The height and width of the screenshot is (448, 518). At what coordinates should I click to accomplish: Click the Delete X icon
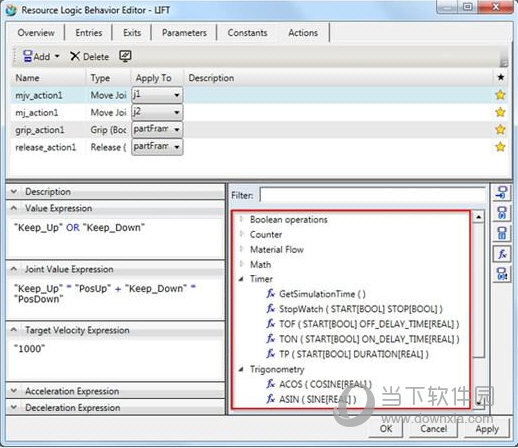point(75,56)
